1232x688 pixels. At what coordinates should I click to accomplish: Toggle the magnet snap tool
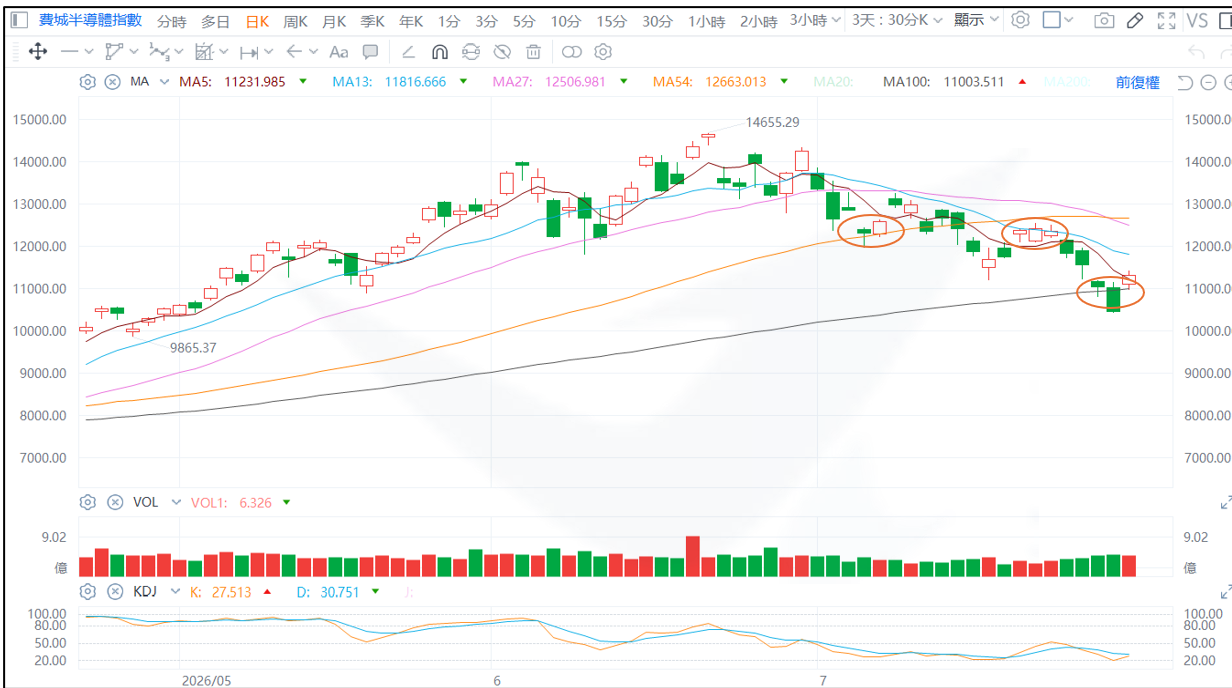coord(440,52)
